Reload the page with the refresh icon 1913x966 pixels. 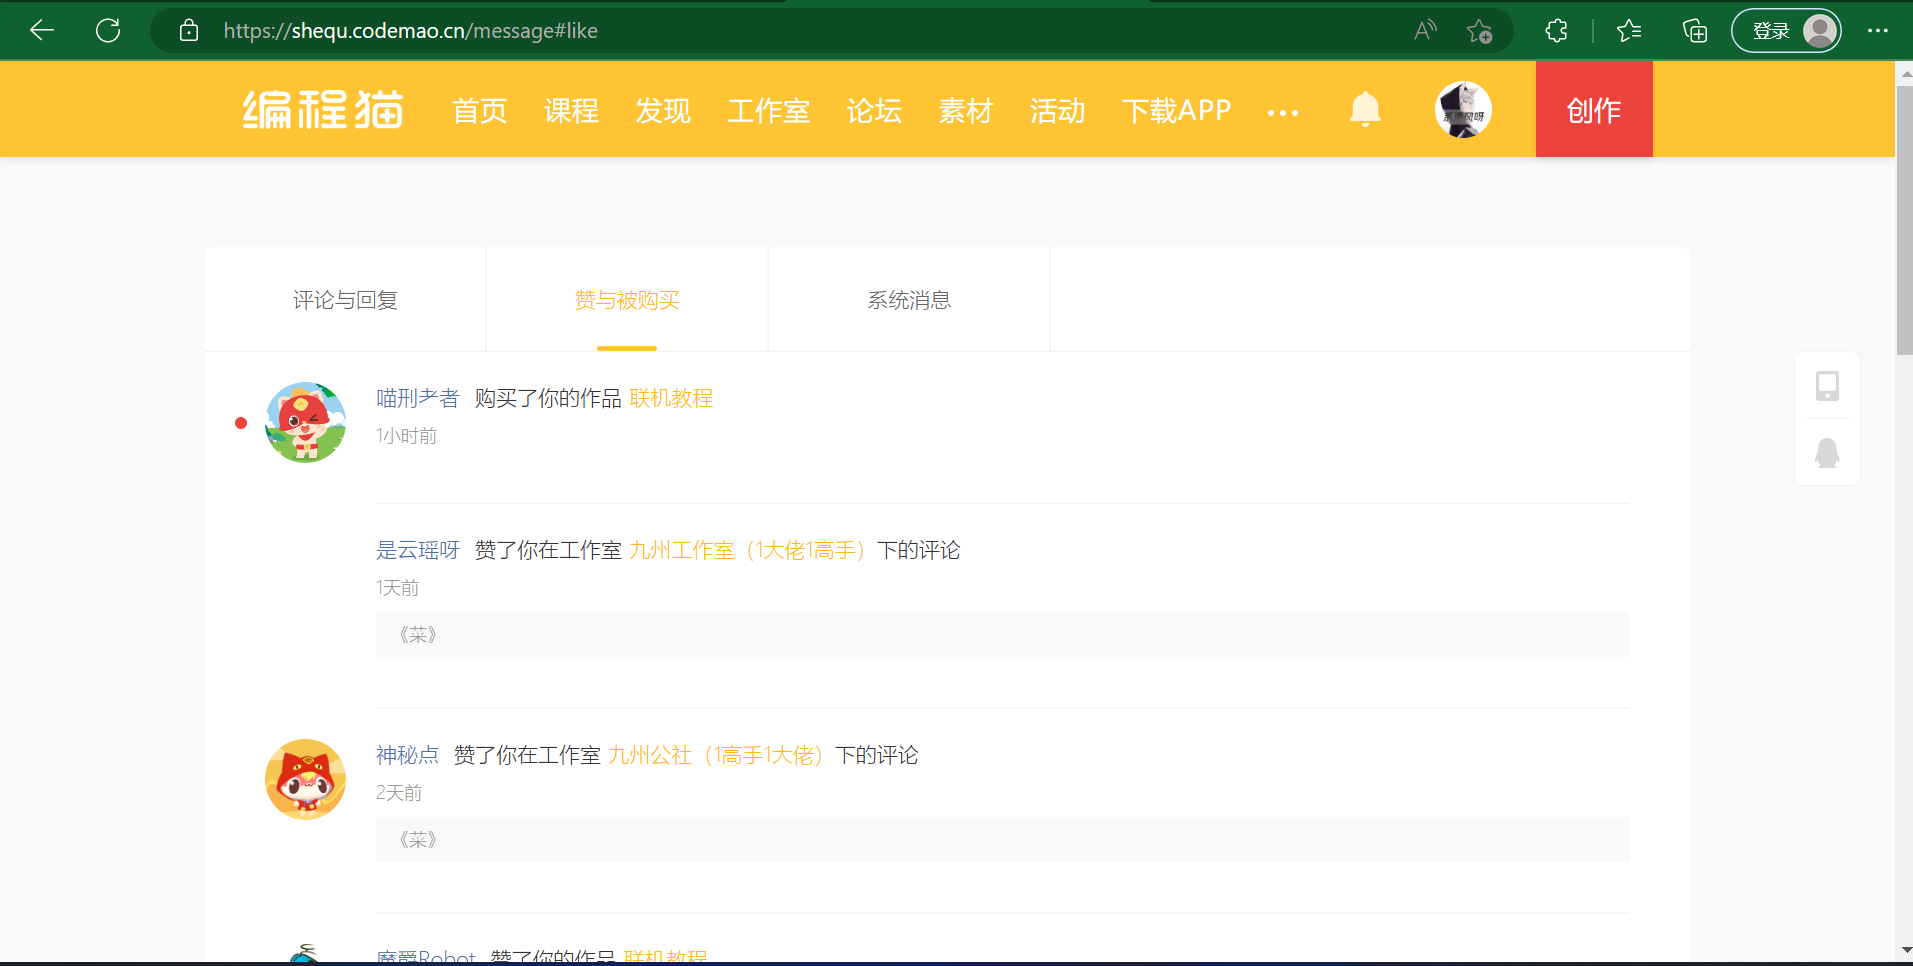(108, 31)
